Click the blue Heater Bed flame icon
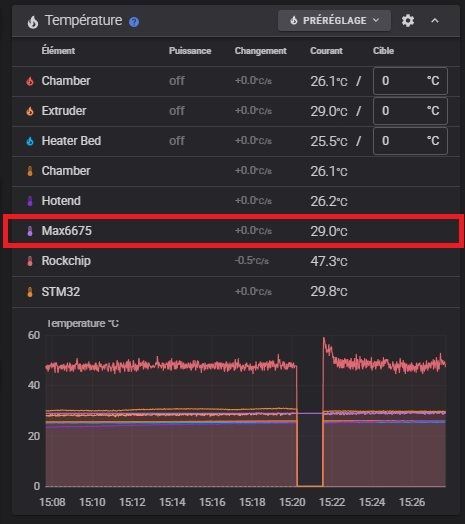This screenshot has width=465, height=524. pos(30,141)
